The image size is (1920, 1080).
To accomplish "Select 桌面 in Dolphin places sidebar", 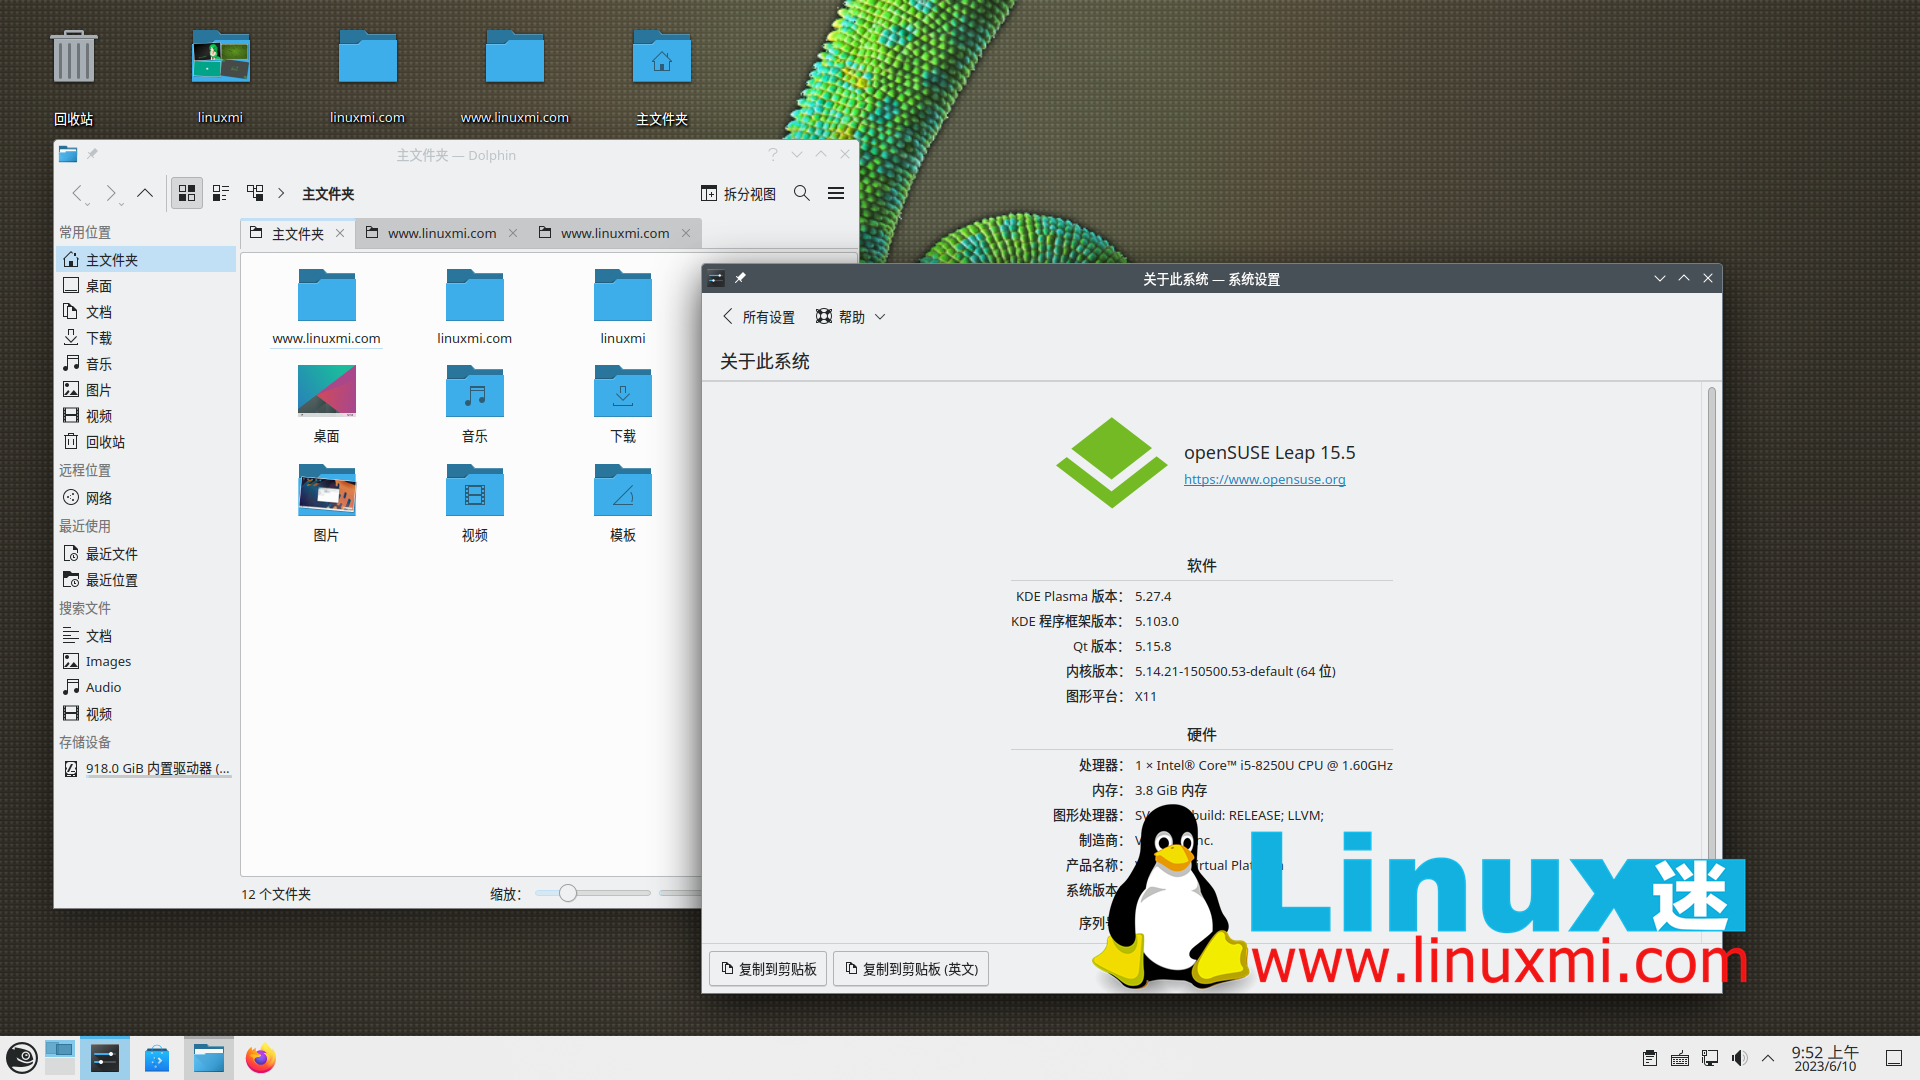I will (146, 286).
